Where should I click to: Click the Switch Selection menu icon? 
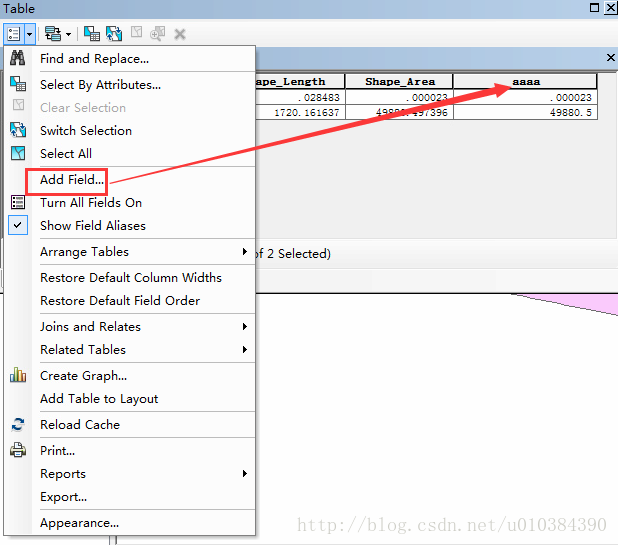[18, 130]
